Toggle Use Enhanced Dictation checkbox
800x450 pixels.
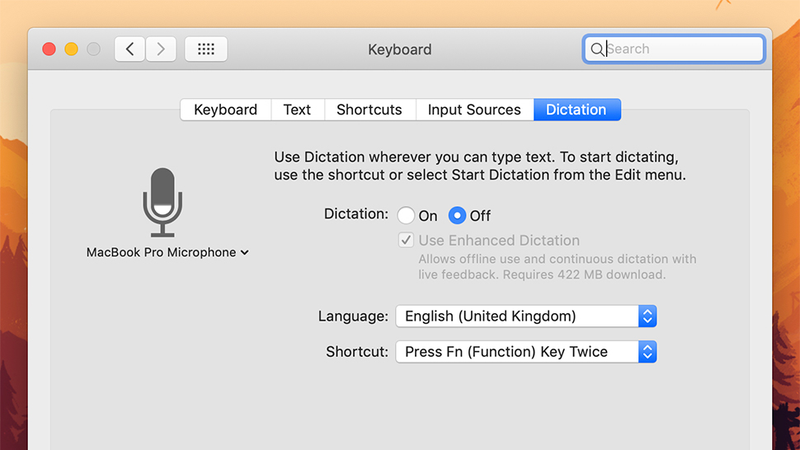point(406,240)
